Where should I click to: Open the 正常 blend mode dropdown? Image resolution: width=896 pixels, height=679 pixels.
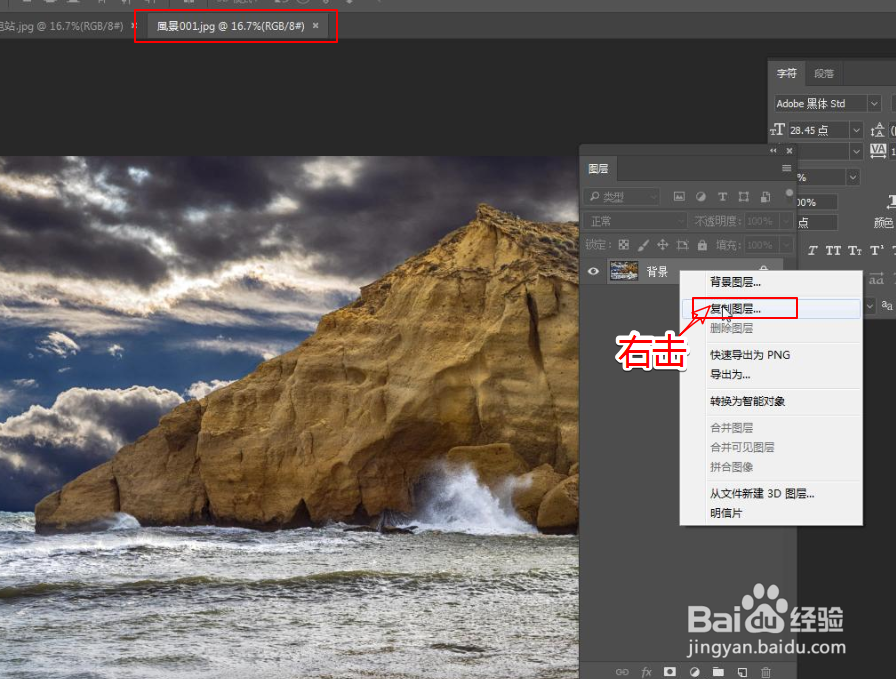coord(635,221)
